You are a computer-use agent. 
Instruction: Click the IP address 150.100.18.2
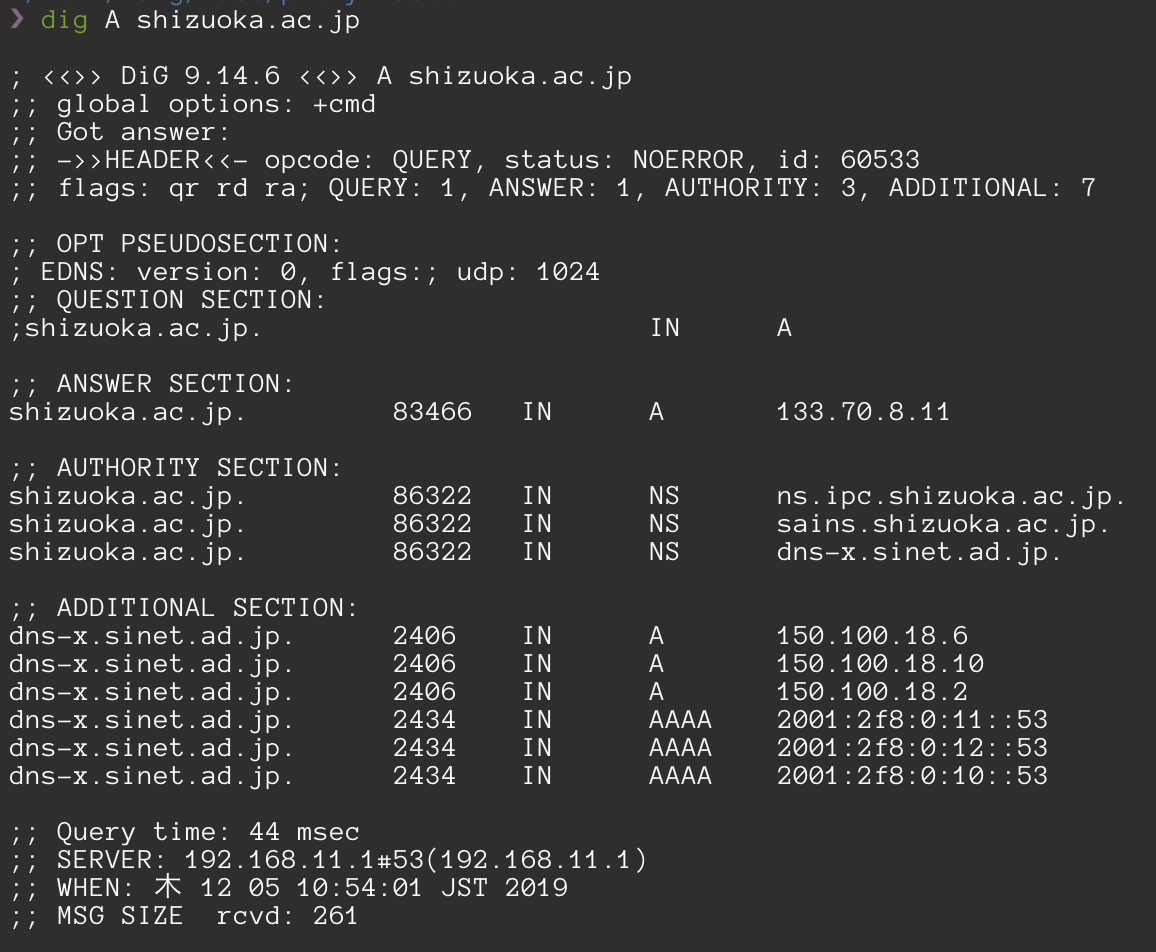click(872, 692)
